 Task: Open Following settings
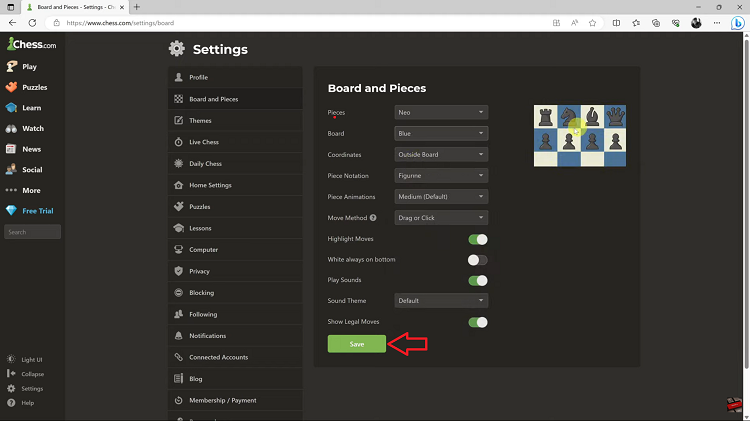[x=235, y=314]
